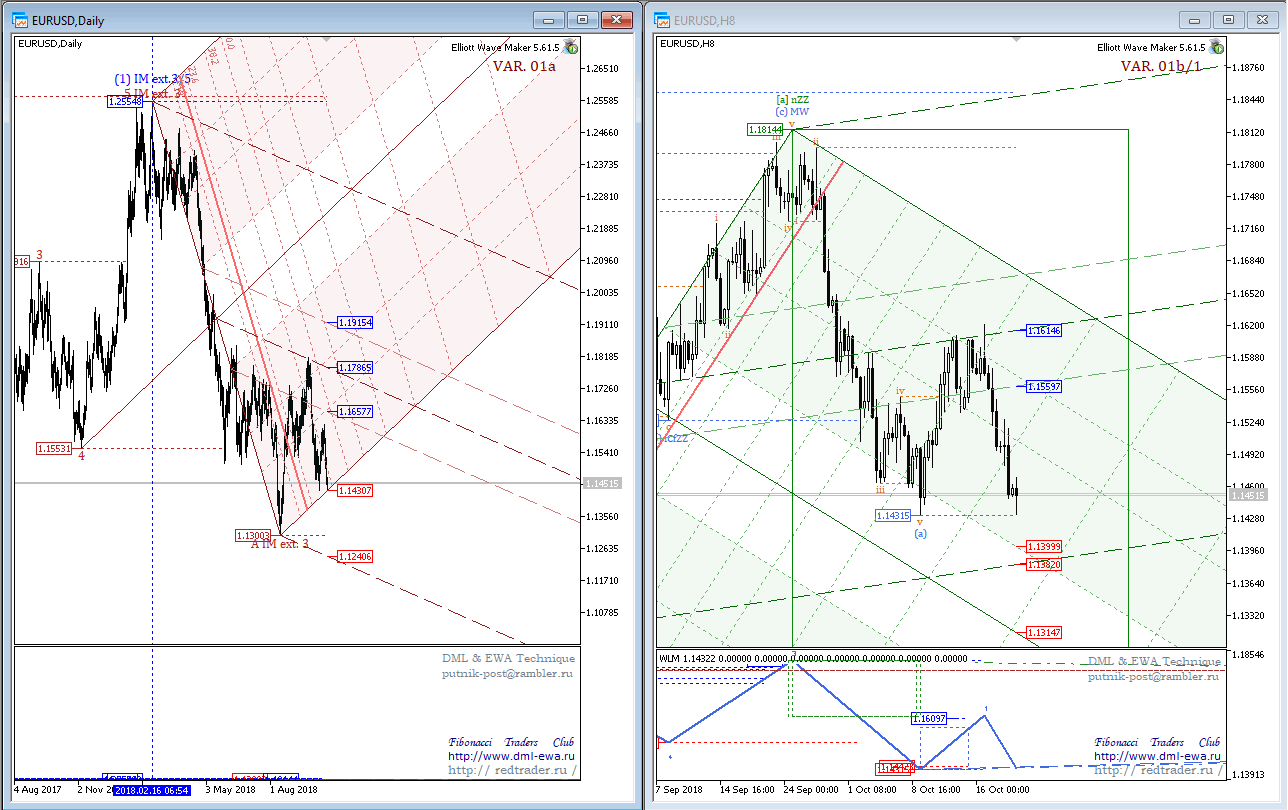Select the 1.19154 price label on Daily chart
The image size is (1288, 810).
point(355,323)
